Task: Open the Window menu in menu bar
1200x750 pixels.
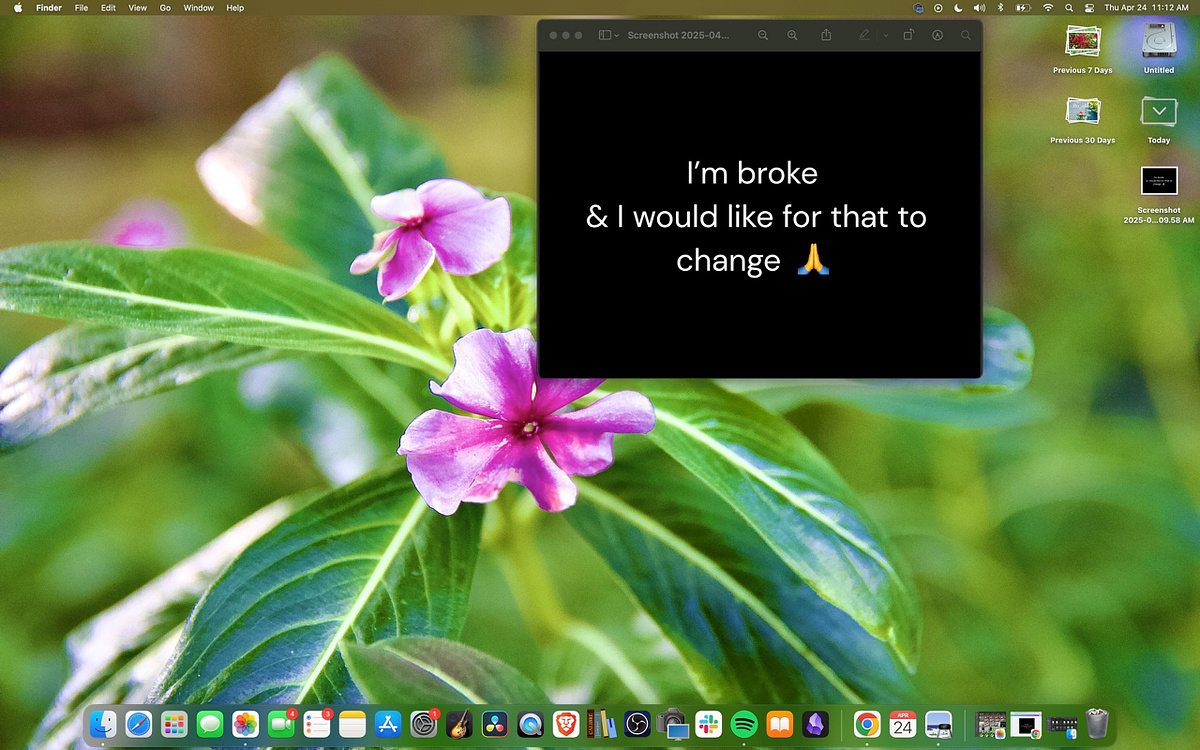Action: [198, 8]
